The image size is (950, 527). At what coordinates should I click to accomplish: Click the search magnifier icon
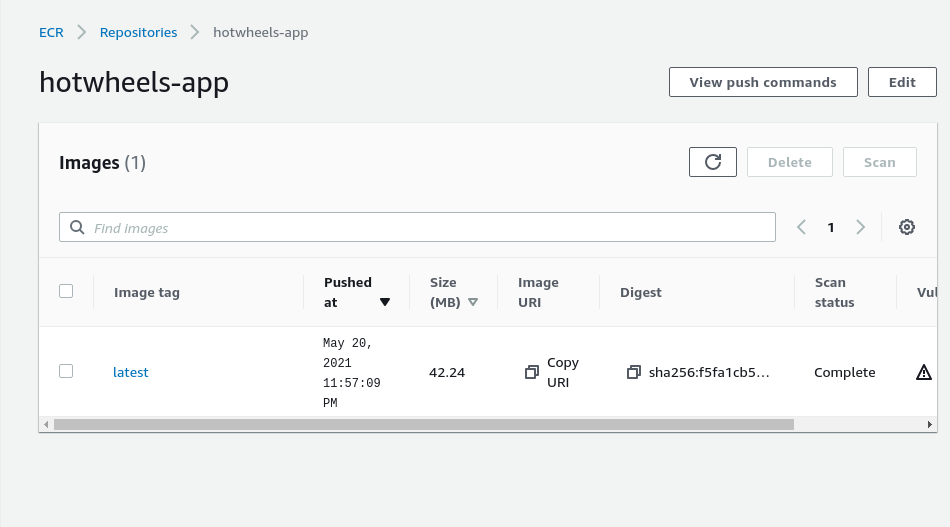[77, 227]
